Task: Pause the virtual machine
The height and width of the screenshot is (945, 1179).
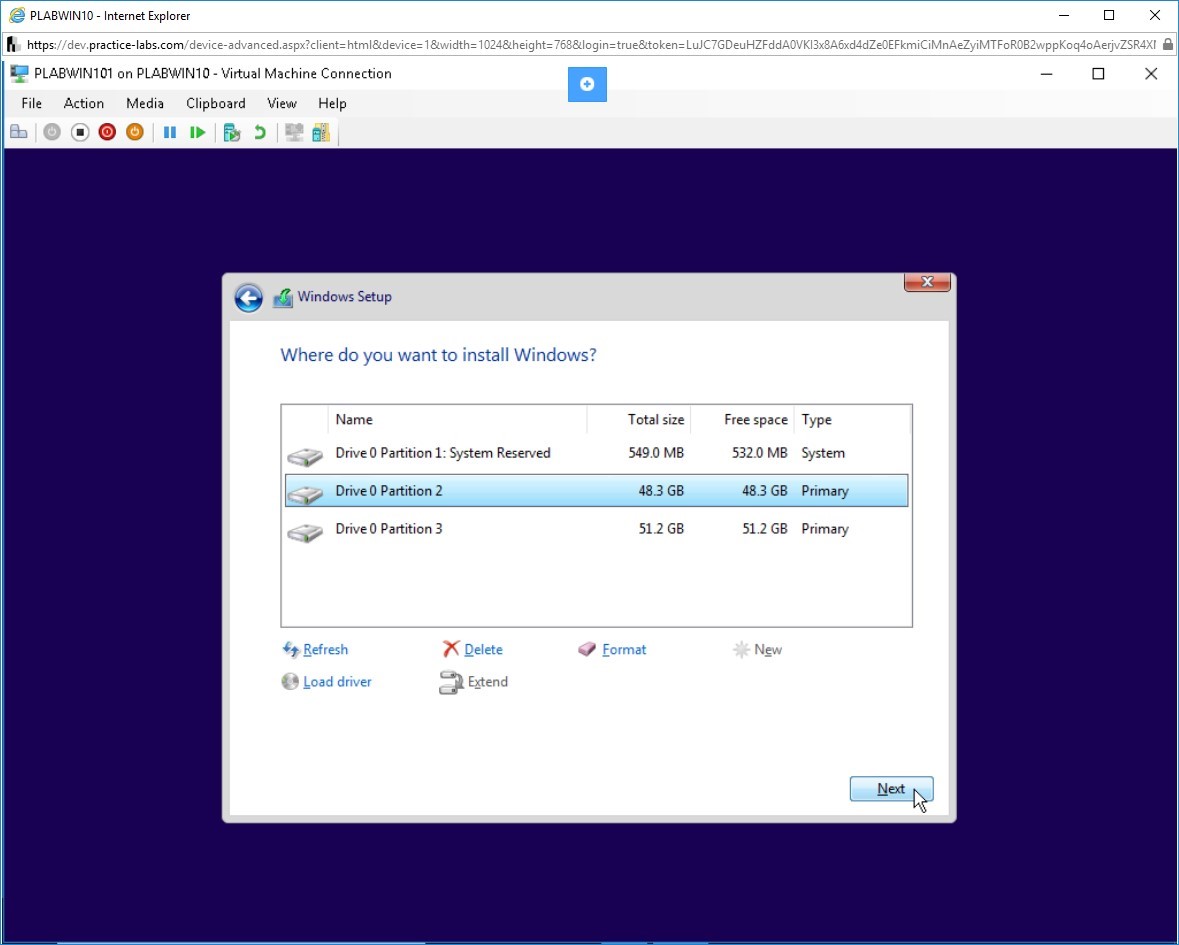Action: tap(170, 132)
